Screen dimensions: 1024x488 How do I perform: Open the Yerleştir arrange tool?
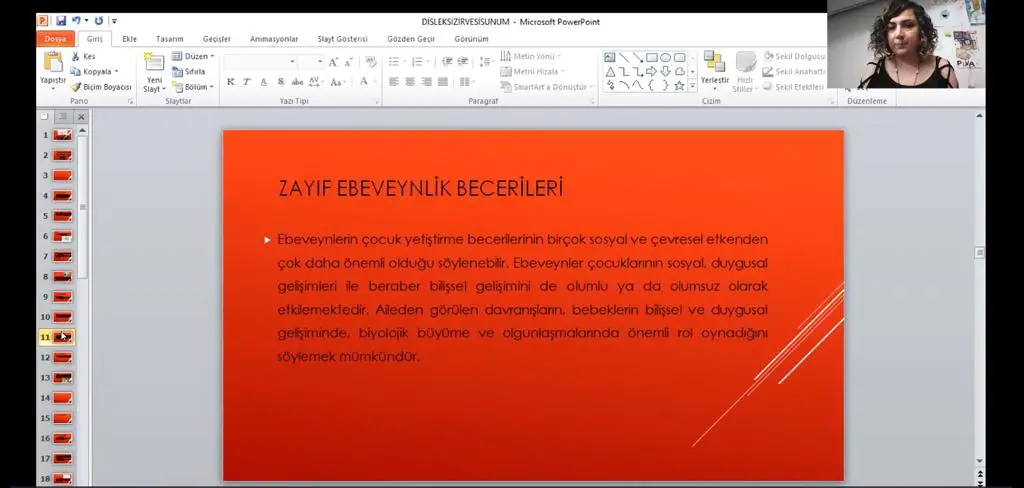714,71
